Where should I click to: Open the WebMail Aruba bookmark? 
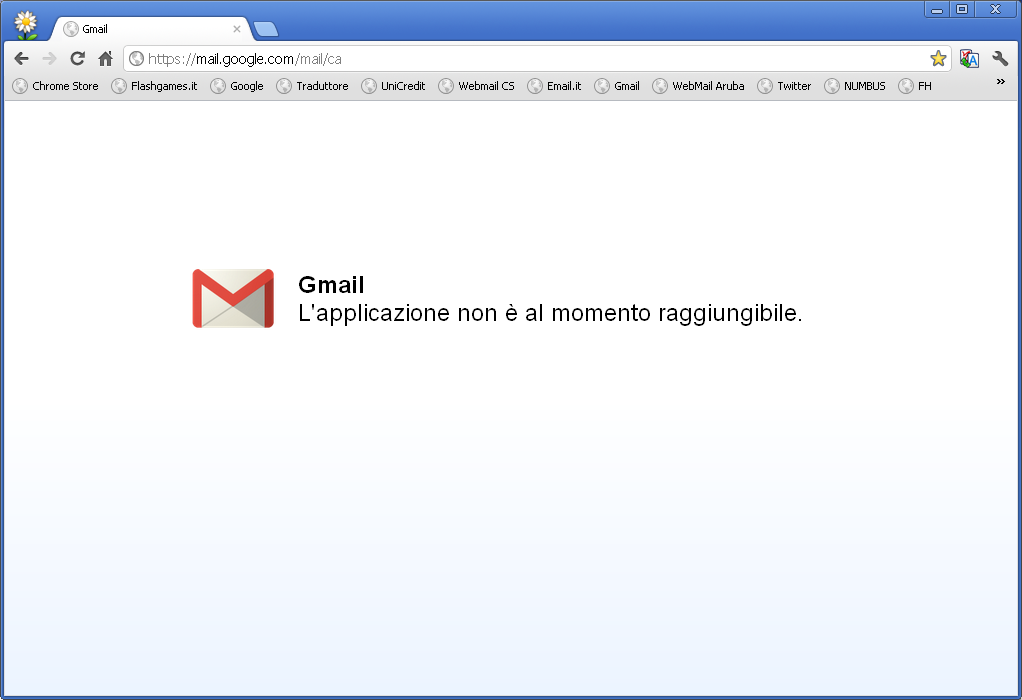coord(699,86)
